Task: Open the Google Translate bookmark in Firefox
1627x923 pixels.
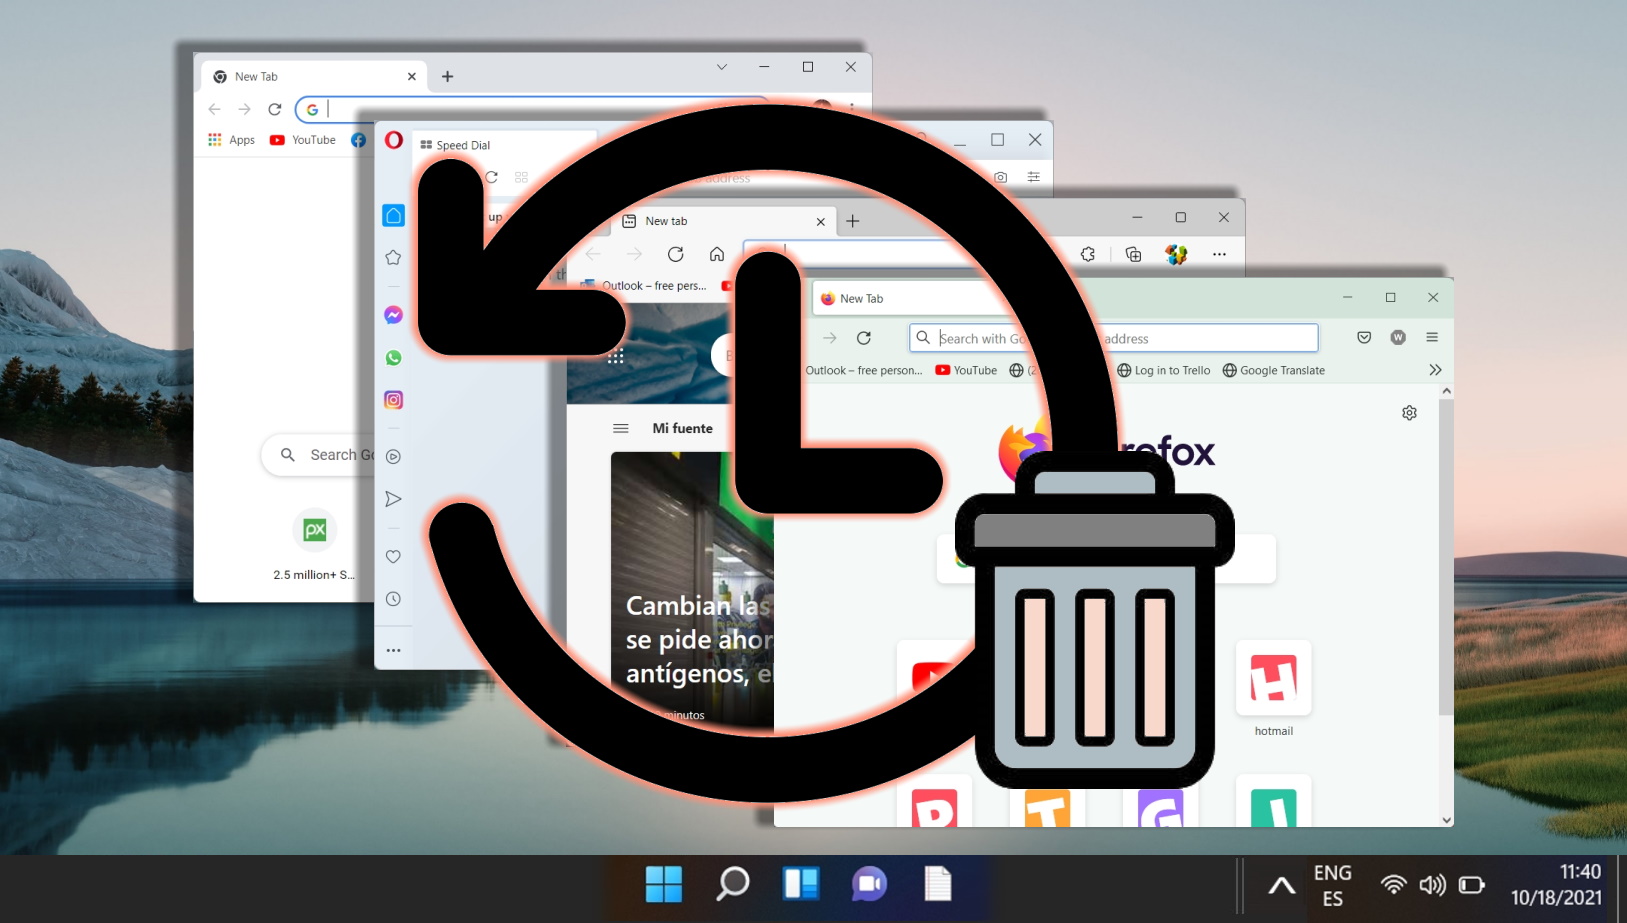Action: click(x=1273, y=370)
